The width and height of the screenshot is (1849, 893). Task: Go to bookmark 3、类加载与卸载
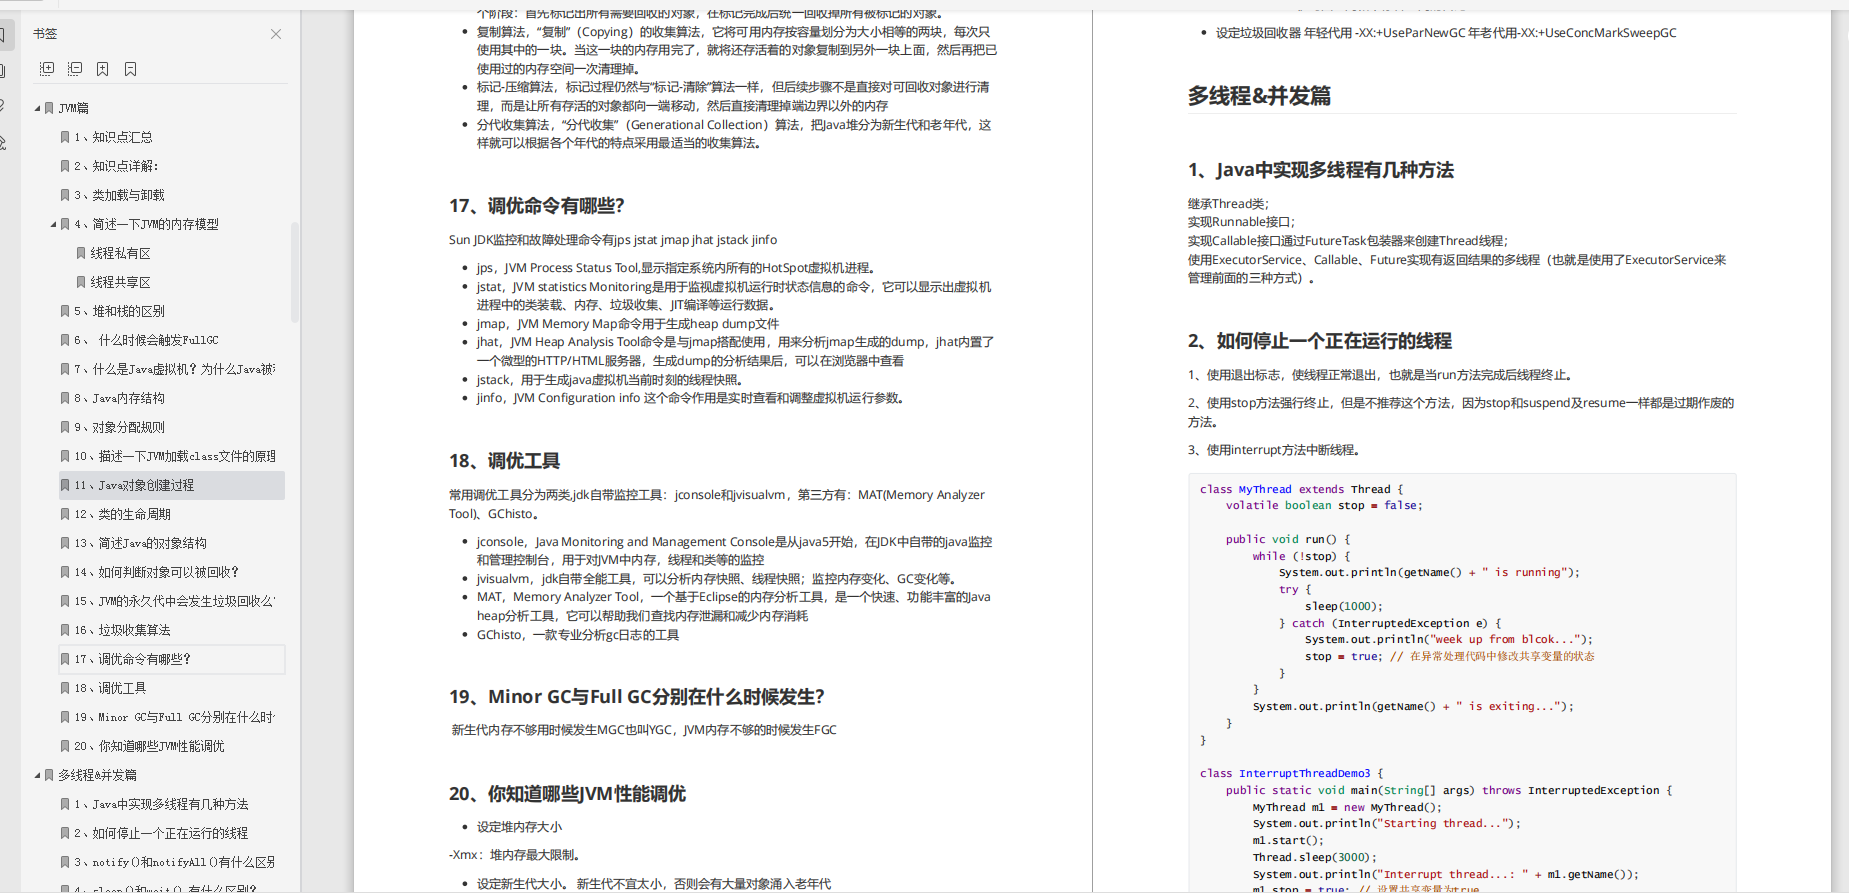pyautogui.click(x=119, y=195)
